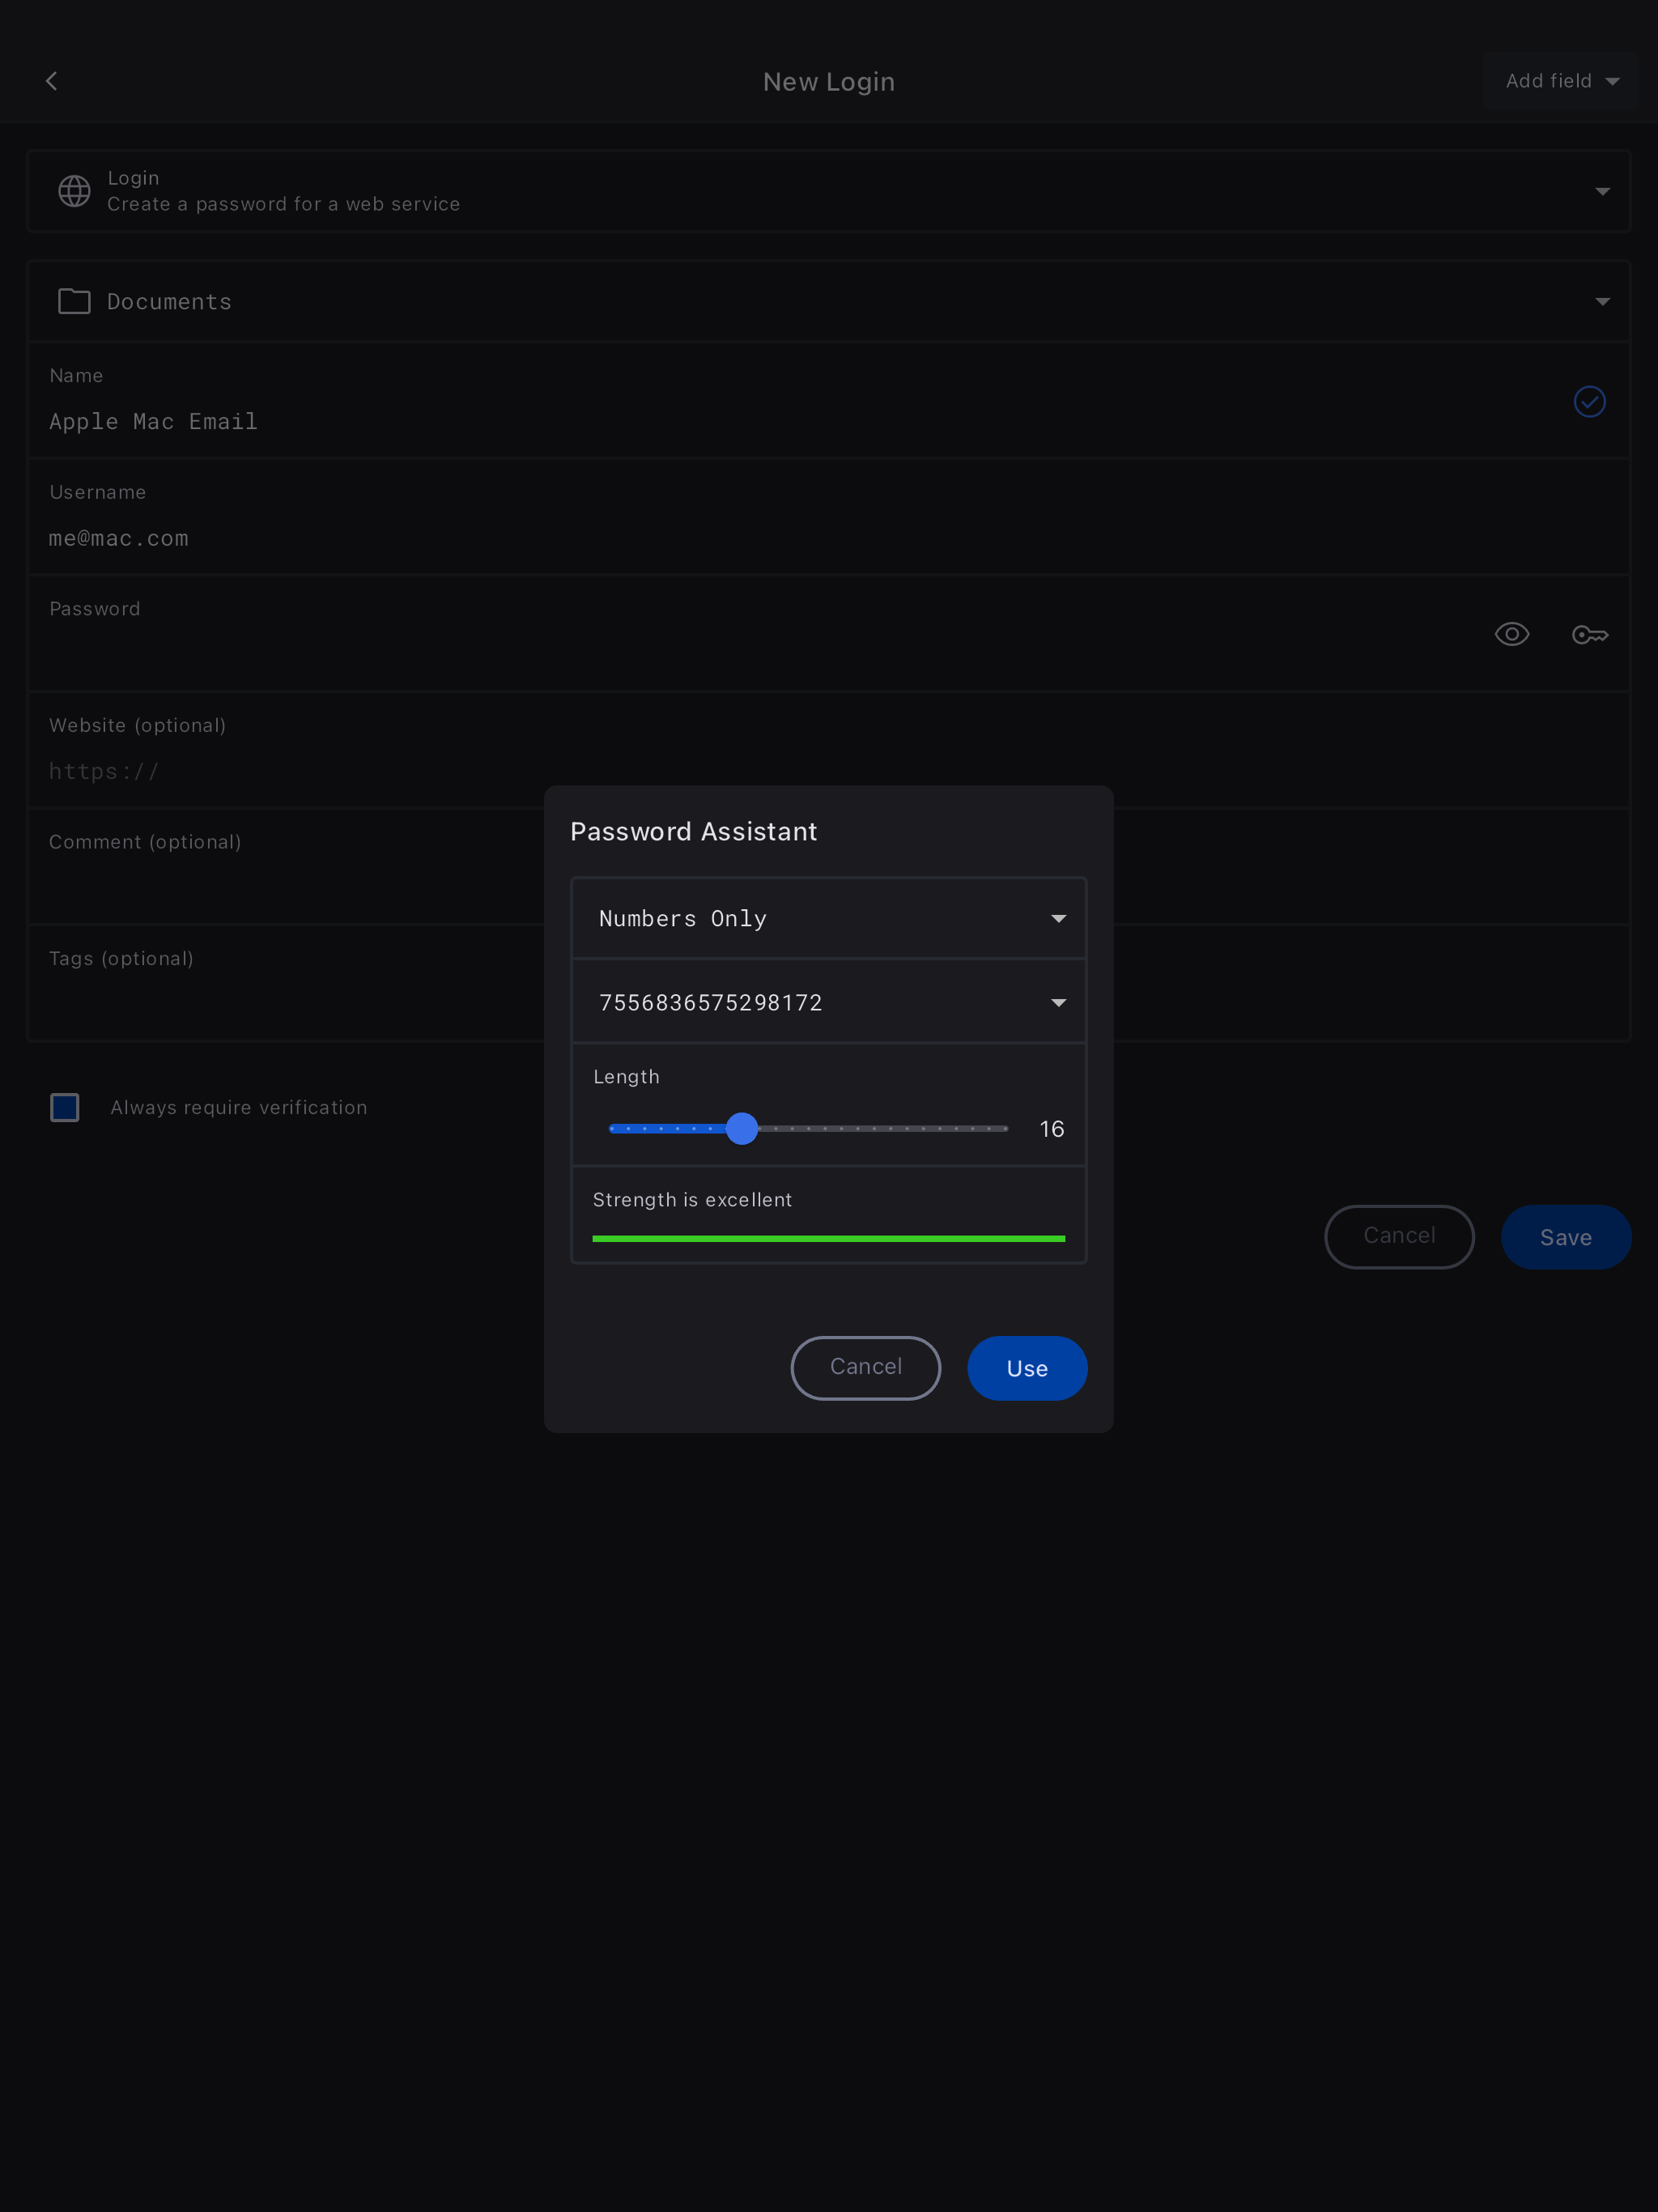The height and width of the screenshot is (2212, 1658).
Task: Click the green strength indicator bar
Action: (828, 1239)
